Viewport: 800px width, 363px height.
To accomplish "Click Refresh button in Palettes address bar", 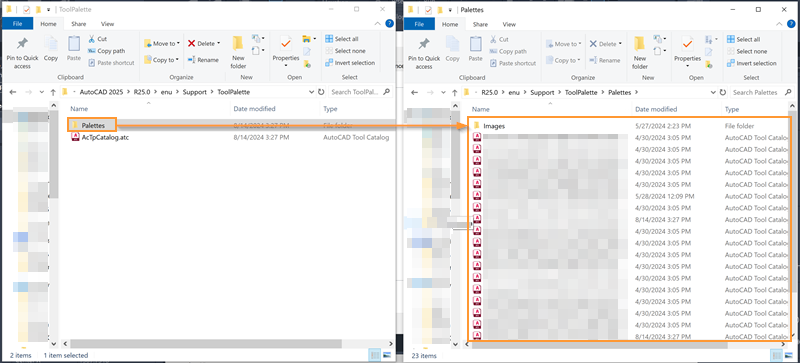I will click(x=722, y=93).
